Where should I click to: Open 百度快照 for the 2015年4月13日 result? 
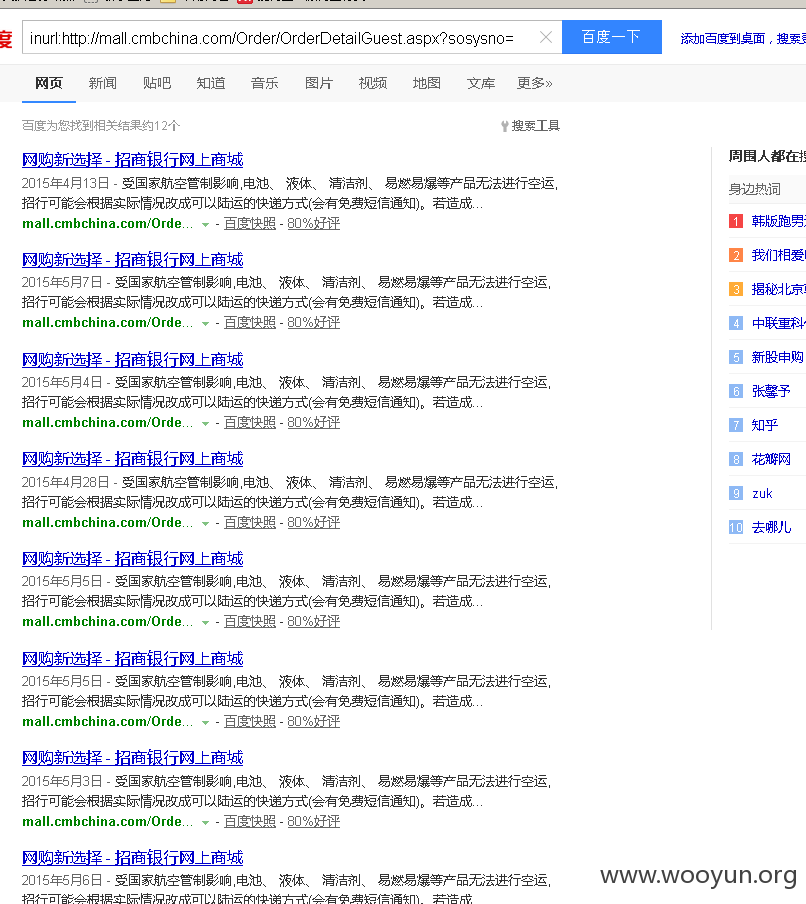(x=250, y=224)
